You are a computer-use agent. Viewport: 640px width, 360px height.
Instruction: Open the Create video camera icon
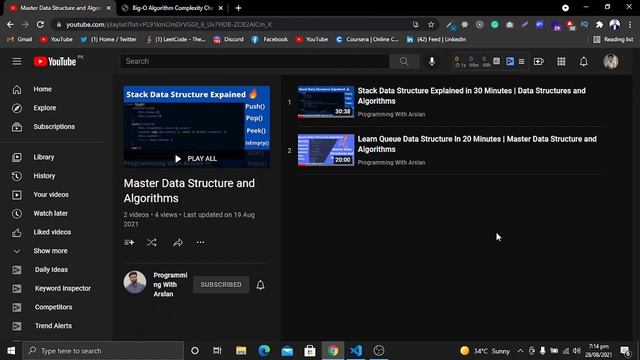coord(538,61)
